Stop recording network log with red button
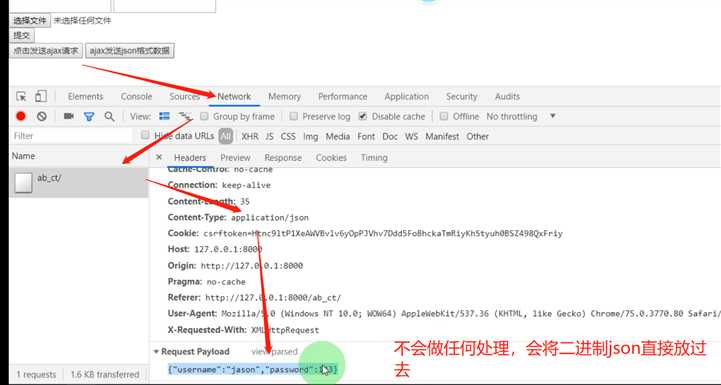This screenshot has width=721, height=385. pyautogui.click(x=21, y=116)
